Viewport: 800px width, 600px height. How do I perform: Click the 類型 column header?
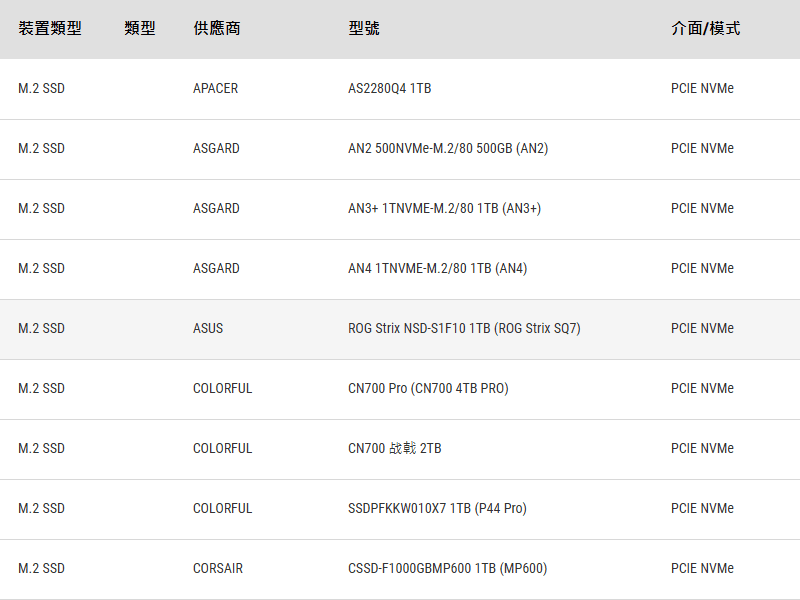click(x=140, y=29)
